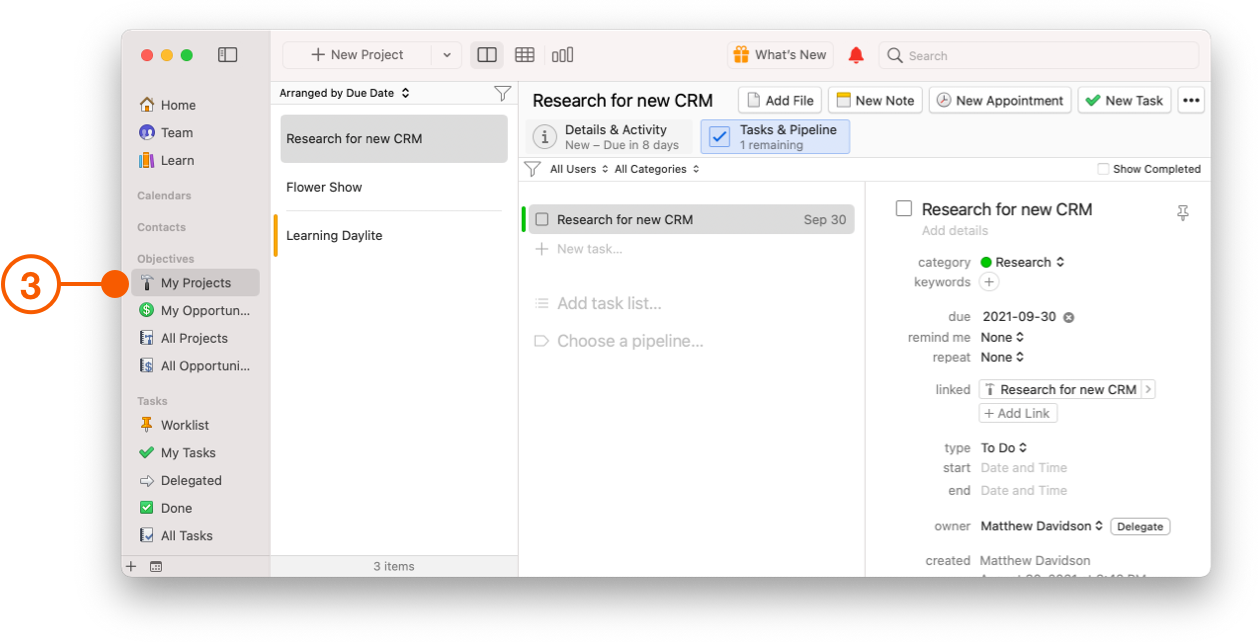Switch to grid view using the toolbar icon
The width and height of the screenshot is (1258, 642).
point(524,55)
